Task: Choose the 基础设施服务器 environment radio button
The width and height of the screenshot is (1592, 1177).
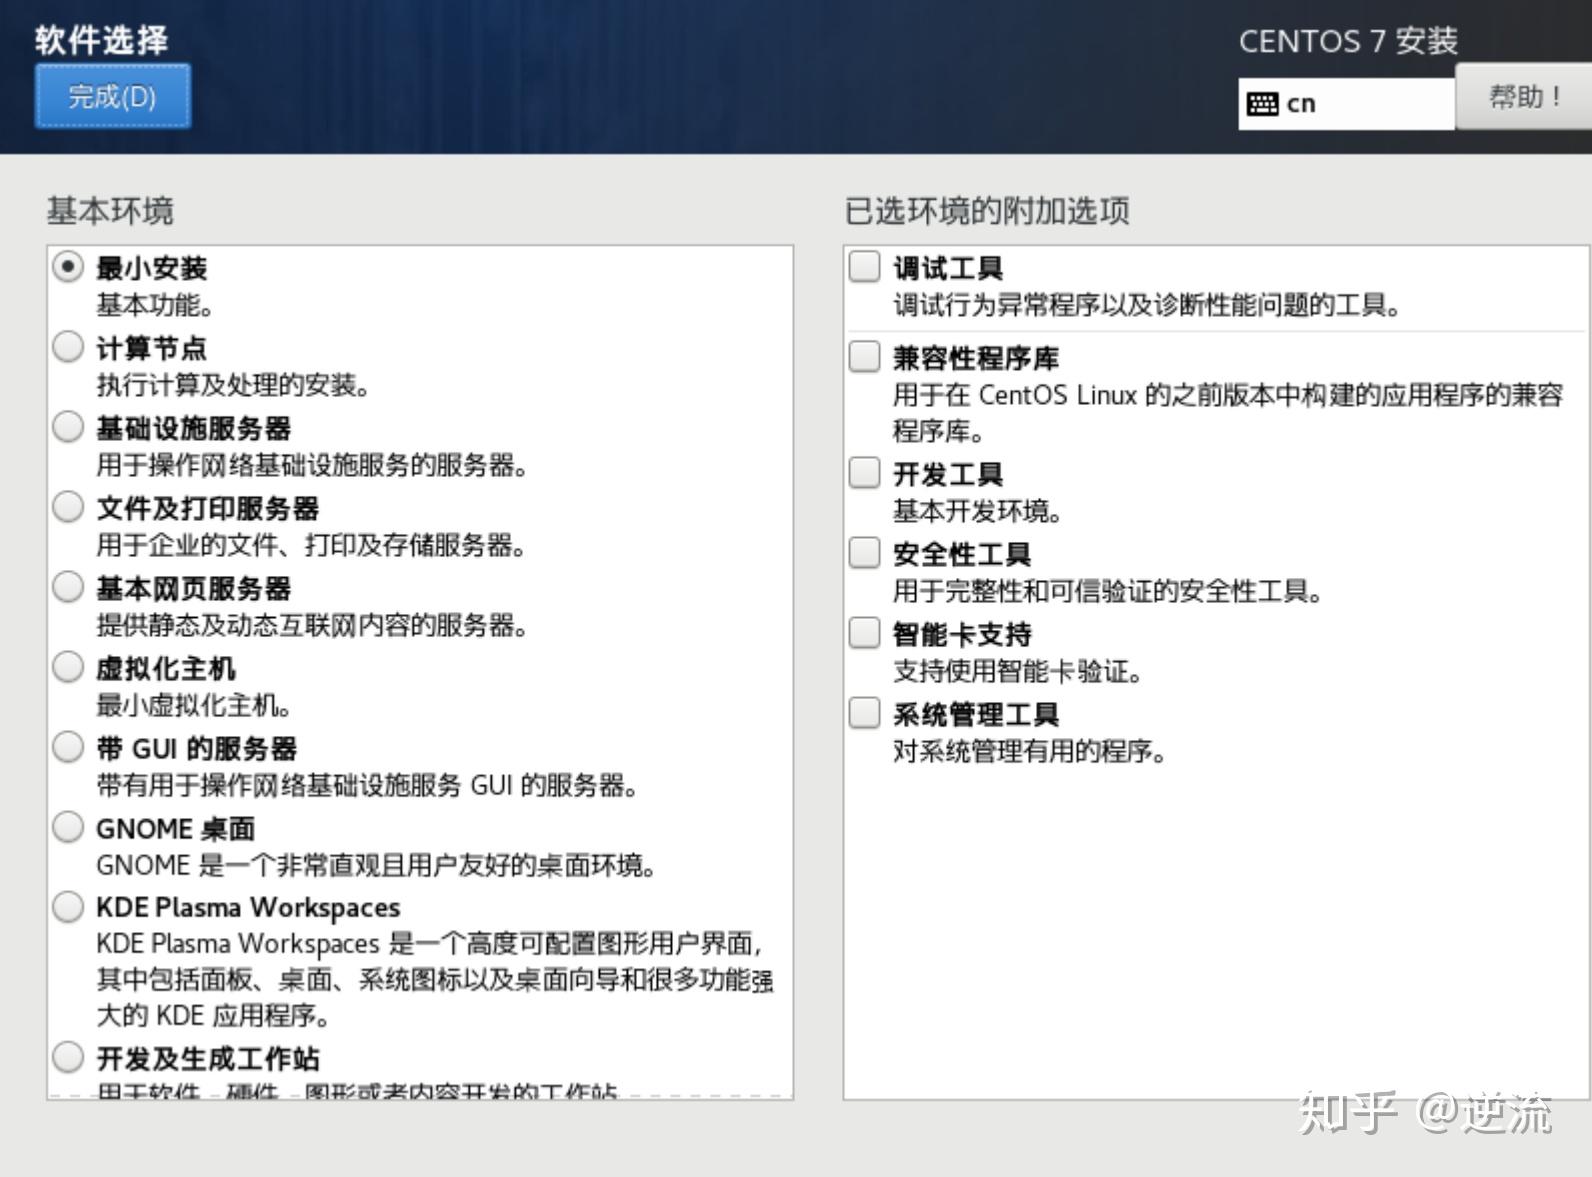Action: pos(68,427)
